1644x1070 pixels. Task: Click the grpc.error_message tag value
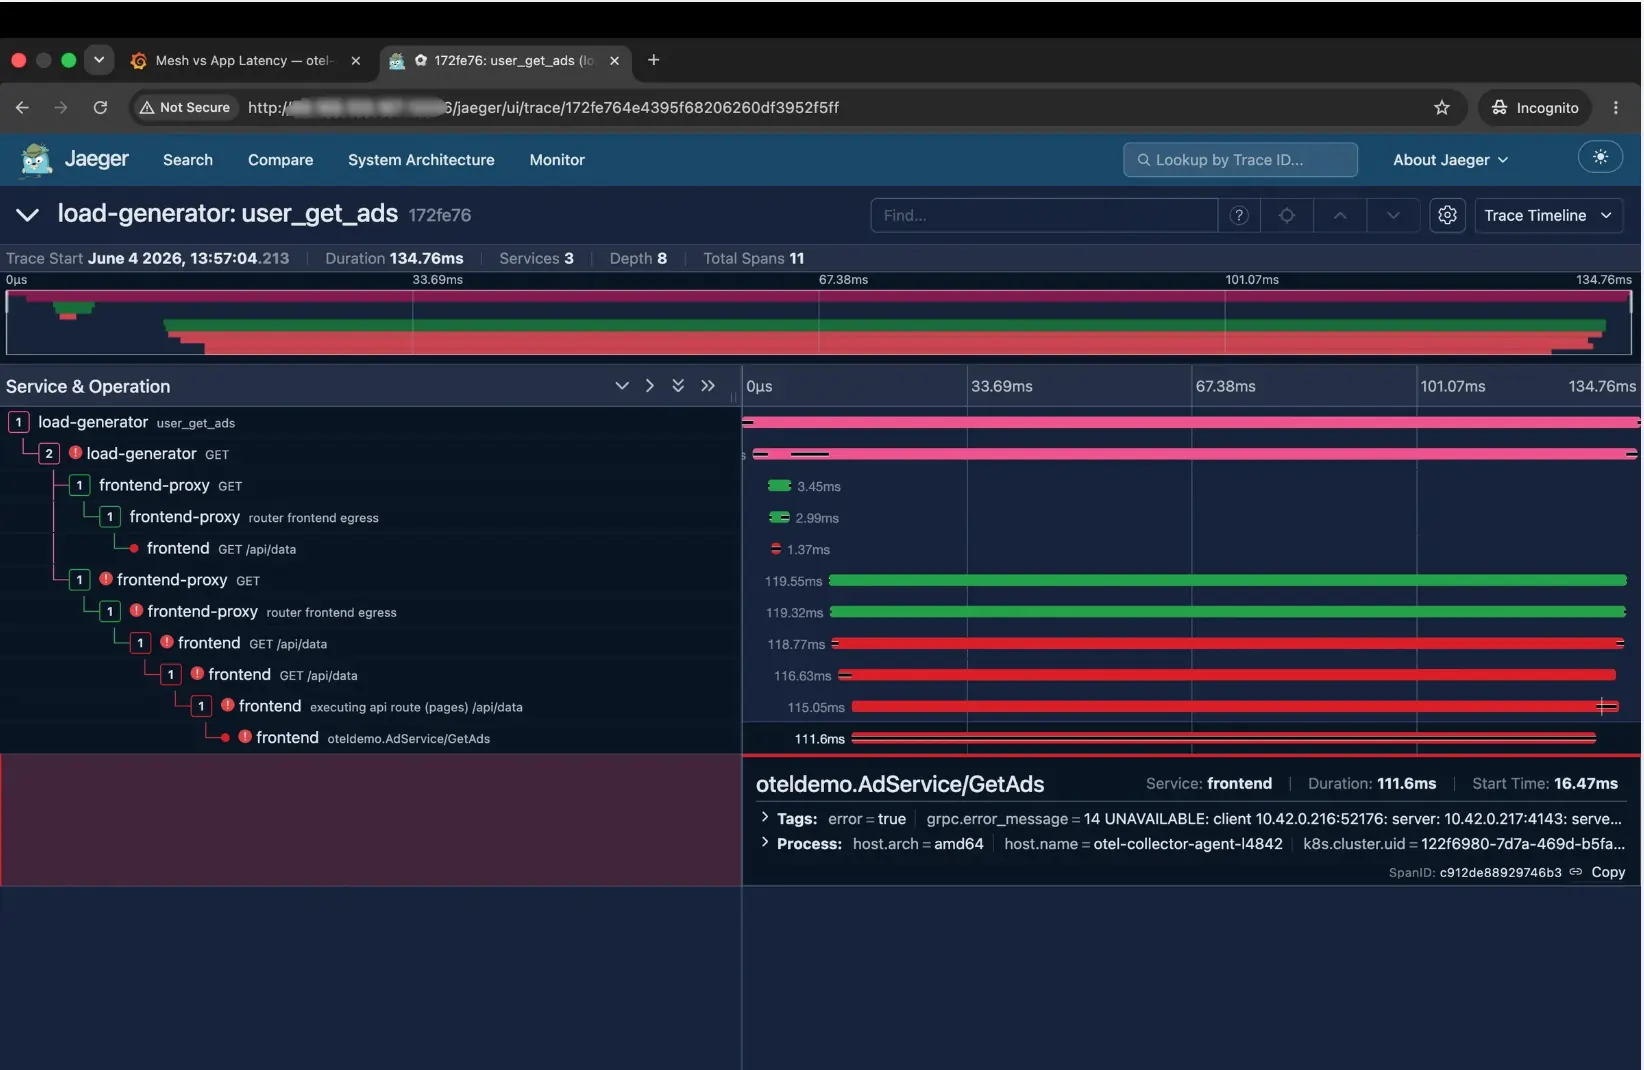point(1352,818)
